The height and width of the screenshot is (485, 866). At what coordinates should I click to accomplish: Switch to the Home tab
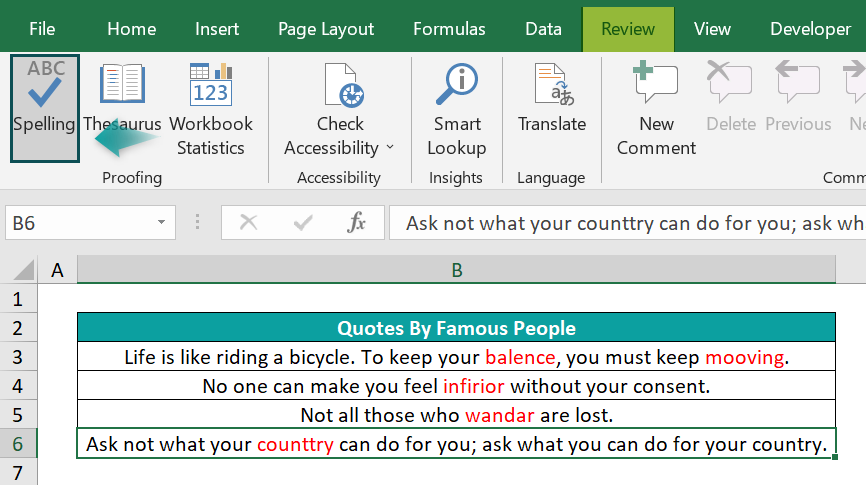click(x=131, y=29)
